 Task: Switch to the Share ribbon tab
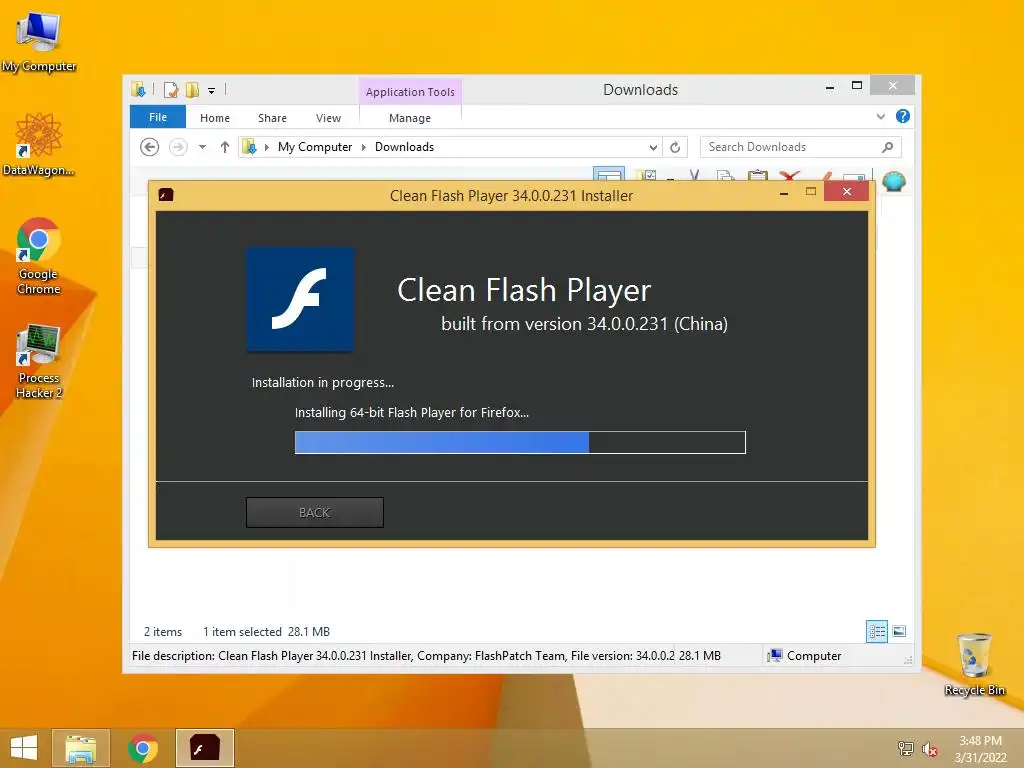[272, 118]
